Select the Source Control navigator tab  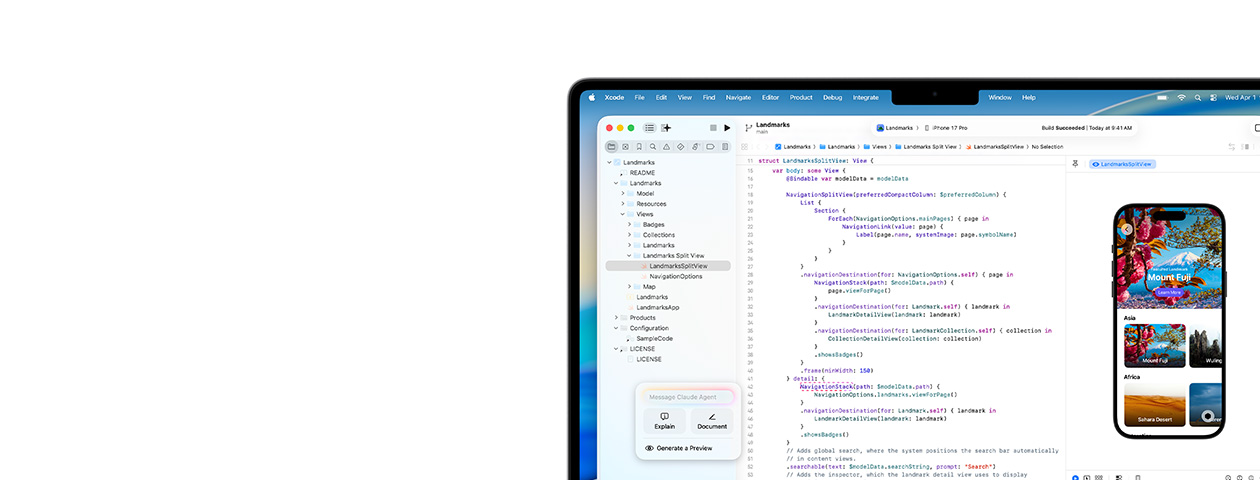625,146
